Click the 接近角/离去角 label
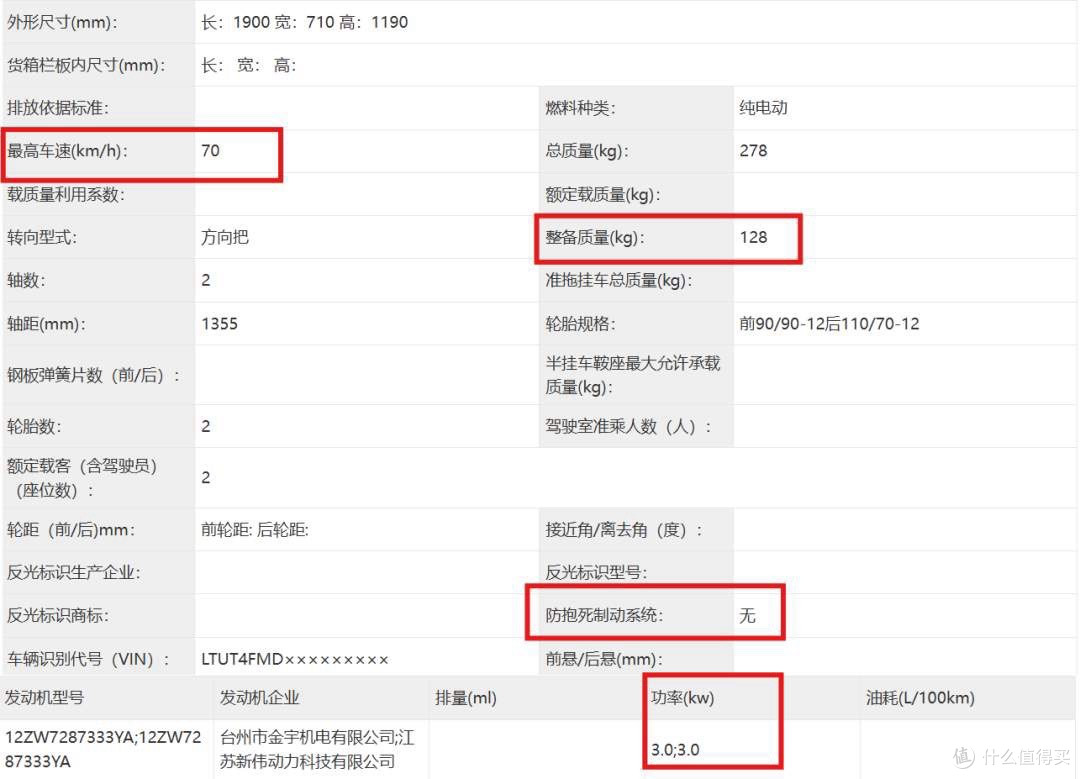 pos(624,530)
